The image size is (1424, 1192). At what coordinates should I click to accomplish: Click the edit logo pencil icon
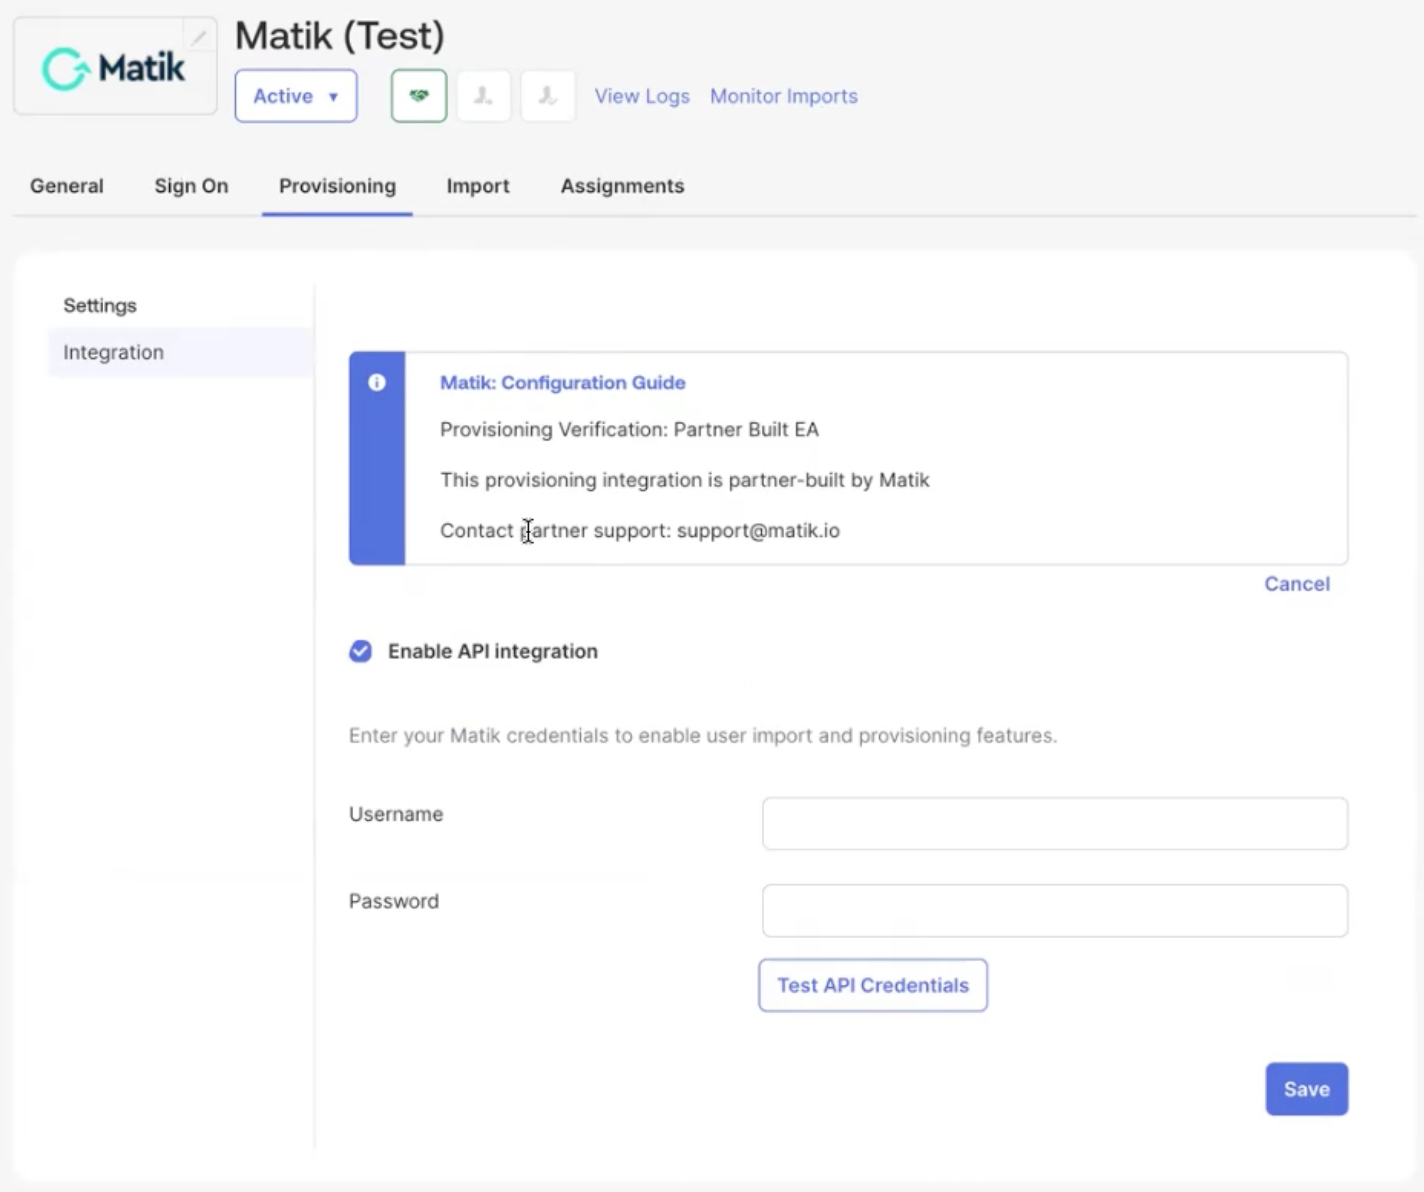coord(199,37)
